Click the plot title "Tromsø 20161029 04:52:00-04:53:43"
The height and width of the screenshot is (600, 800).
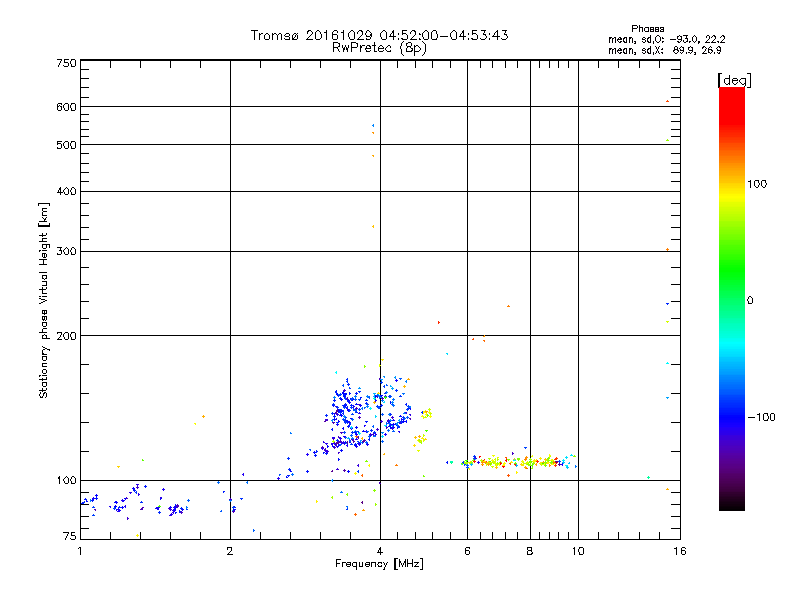[x=379, y=35]
